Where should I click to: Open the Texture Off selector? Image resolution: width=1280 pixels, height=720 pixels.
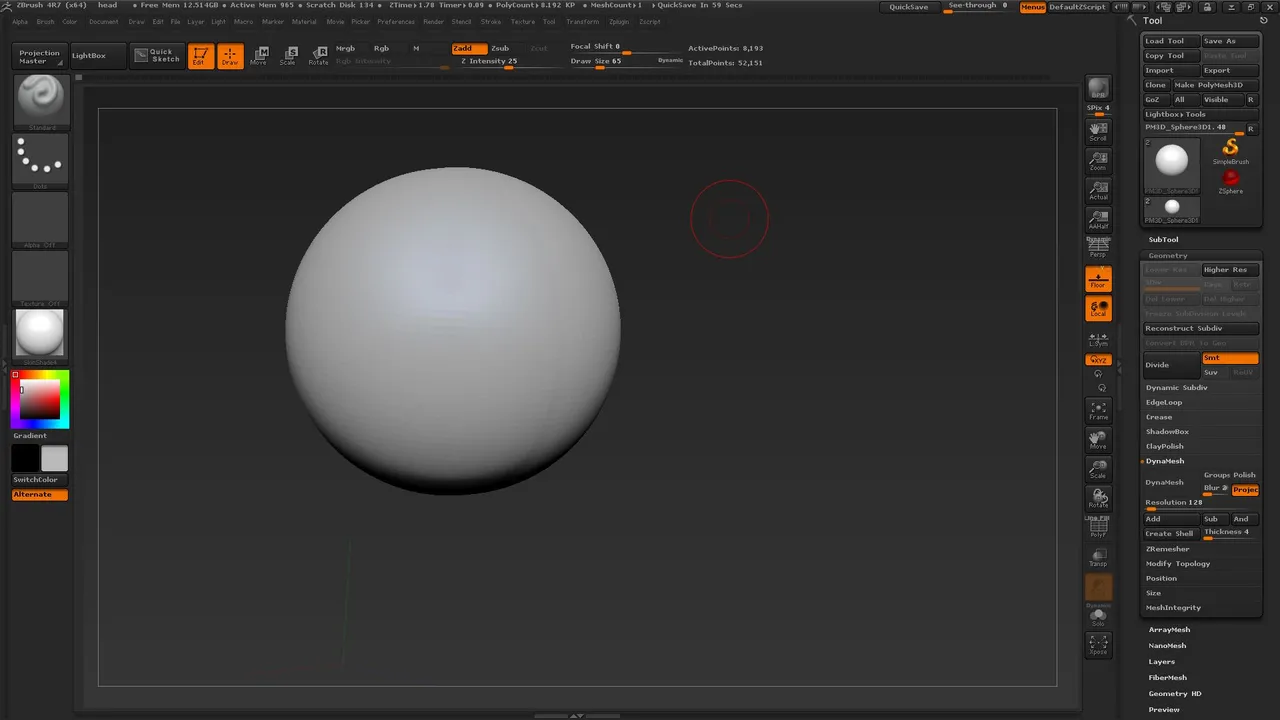tap(40, 278)
